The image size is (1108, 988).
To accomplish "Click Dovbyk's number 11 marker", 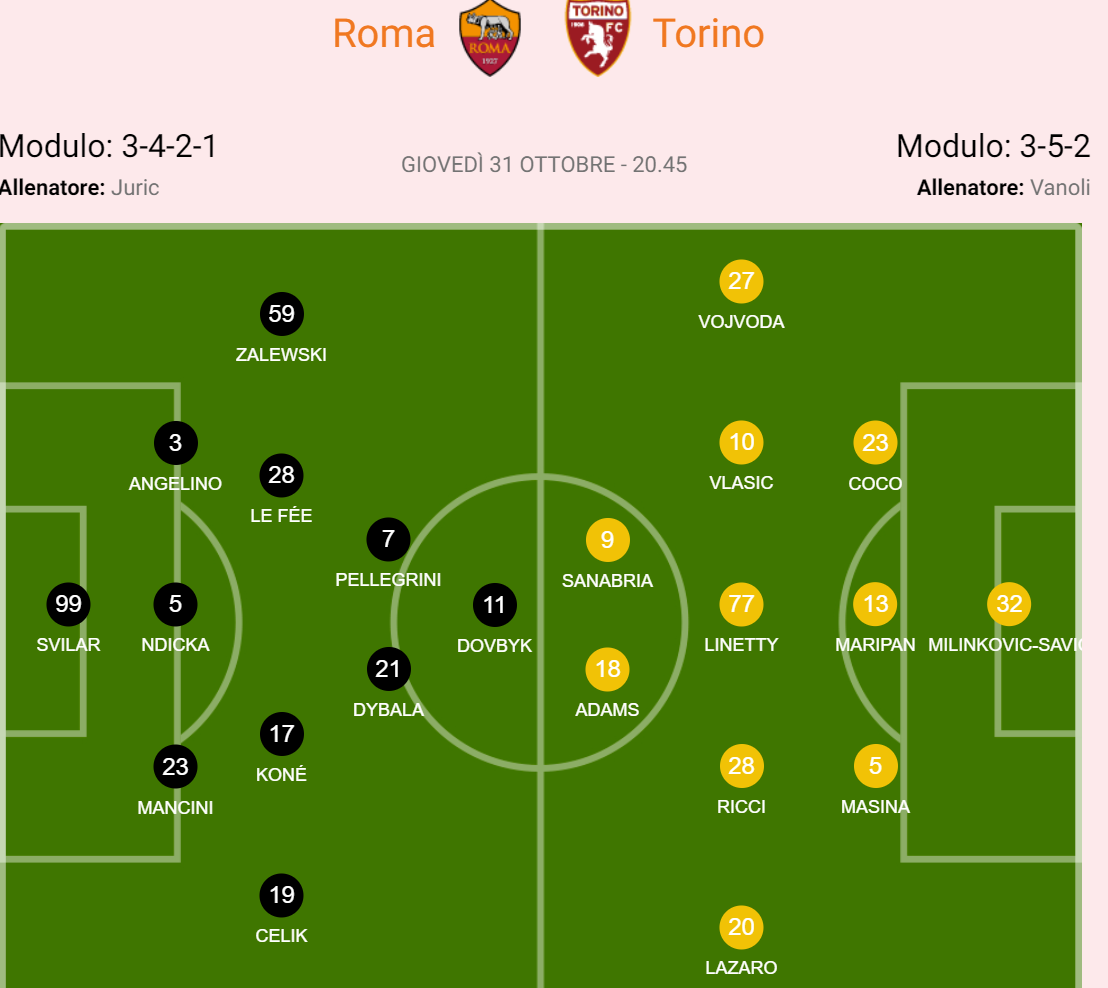I will click(495, 605).
